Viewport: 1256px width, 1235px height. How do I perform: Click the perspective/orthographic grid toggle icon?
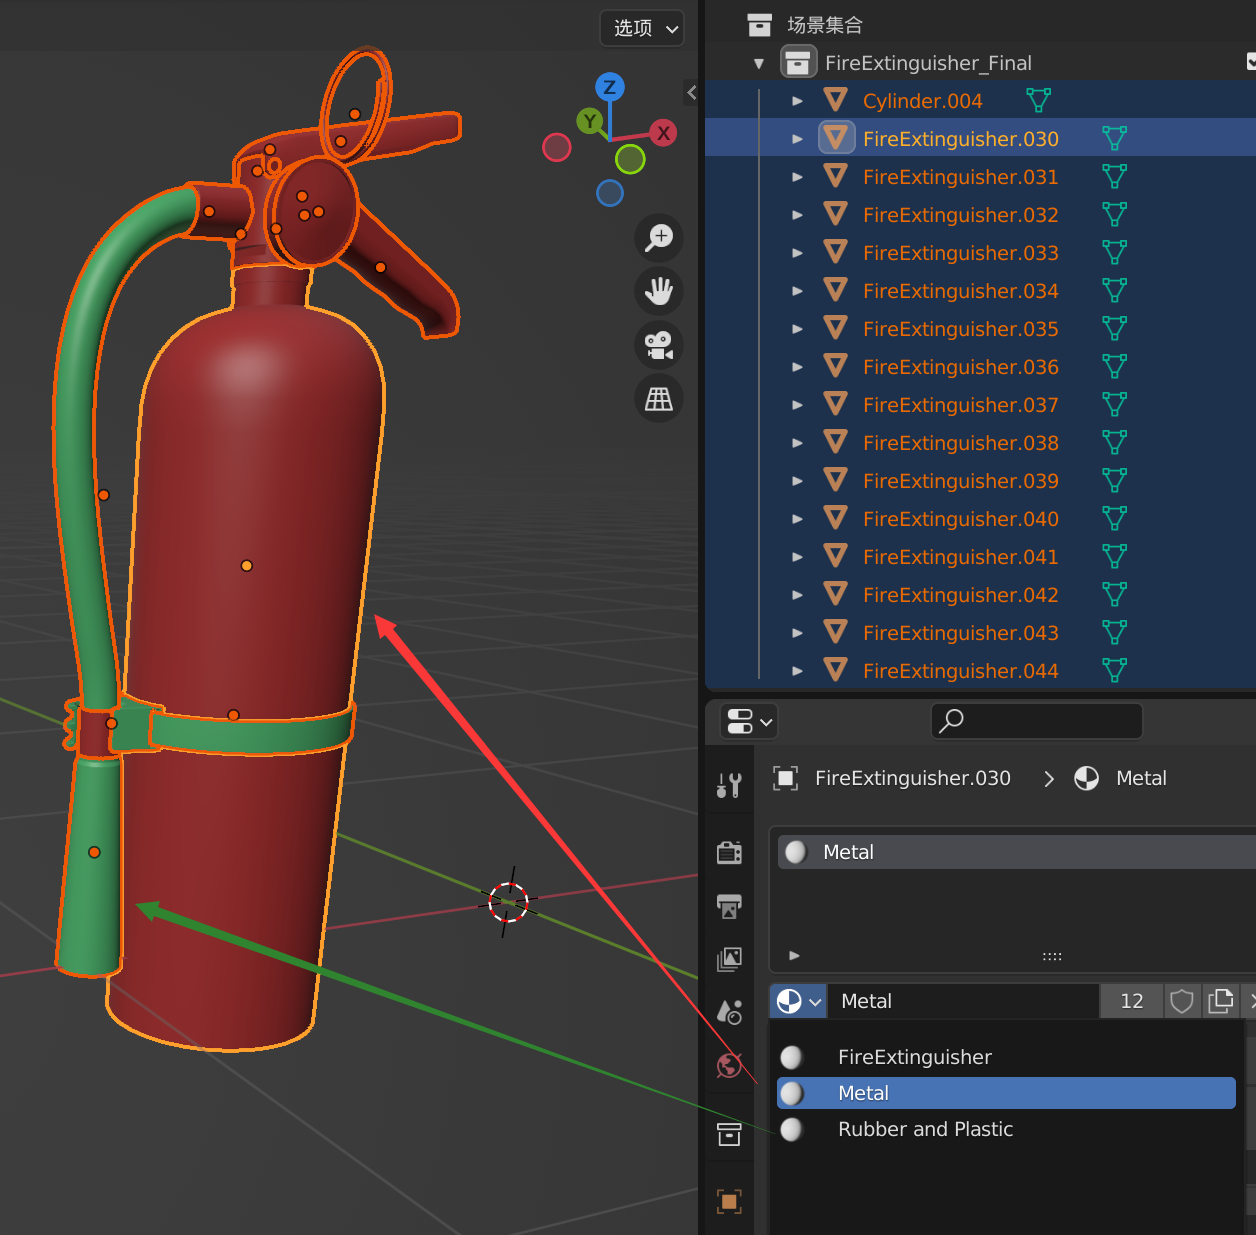658,399
